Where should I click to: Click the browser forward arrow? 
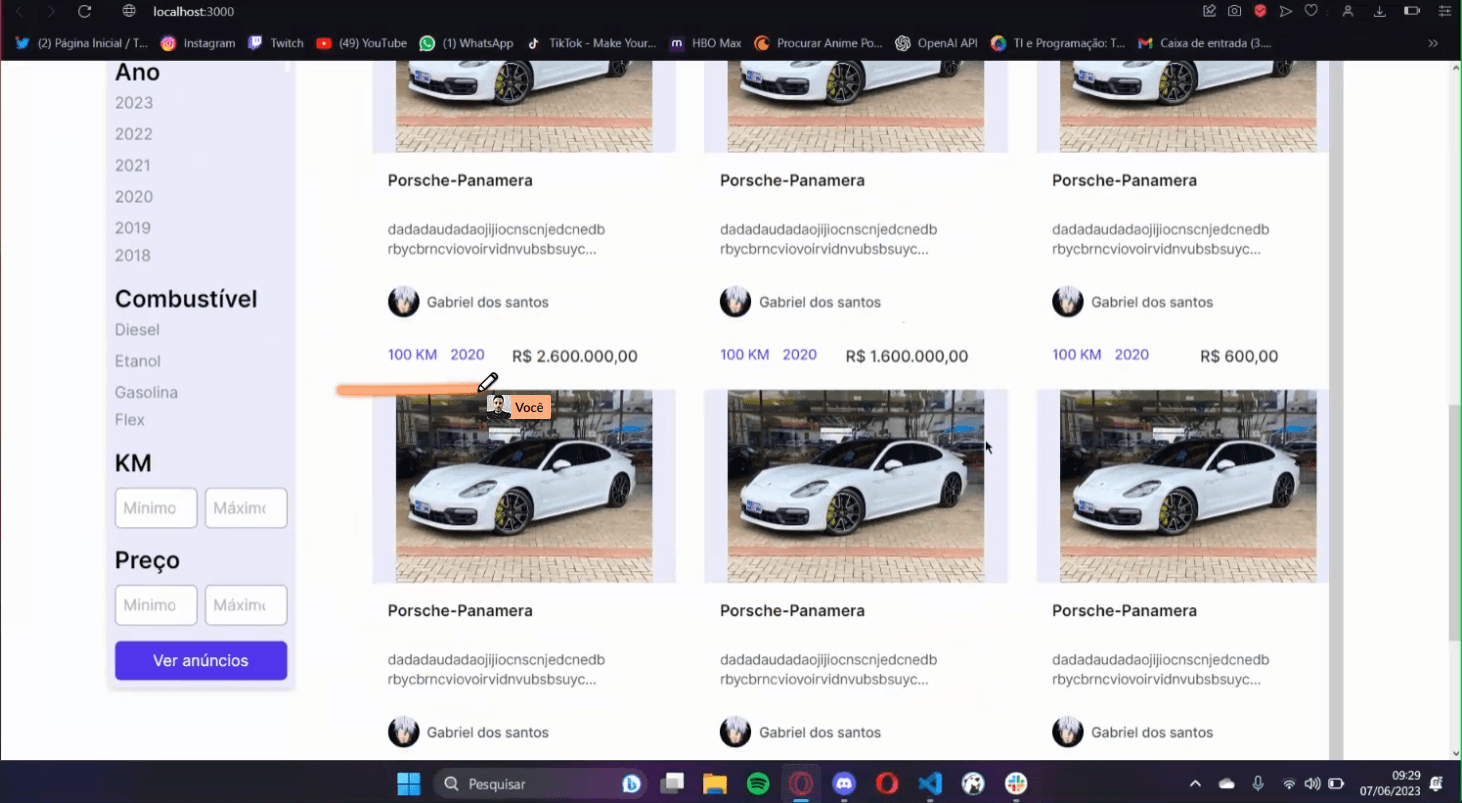point(51,11)
